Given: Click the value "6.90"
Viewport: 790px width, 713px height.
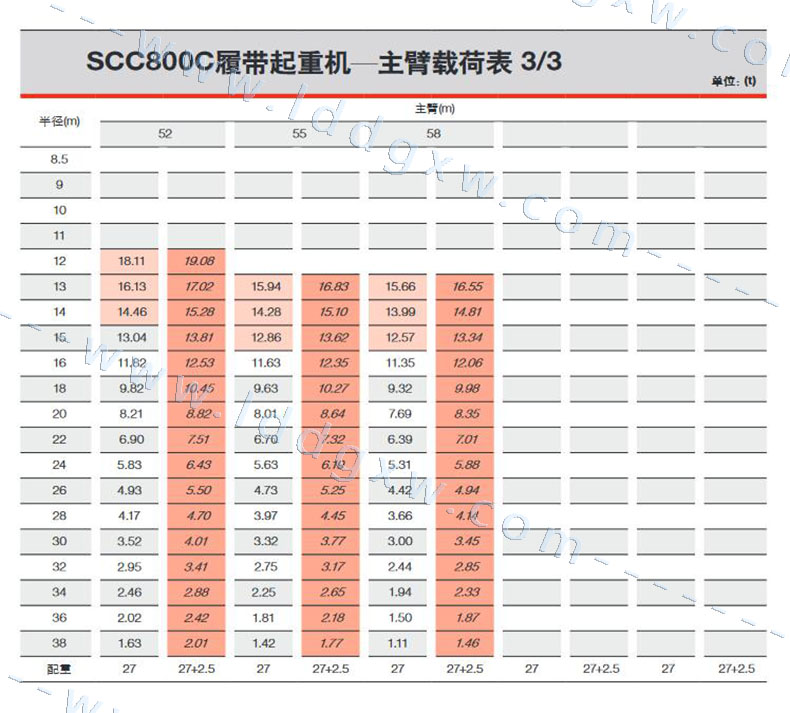Looking at the screenshot, I should [131, 439].
